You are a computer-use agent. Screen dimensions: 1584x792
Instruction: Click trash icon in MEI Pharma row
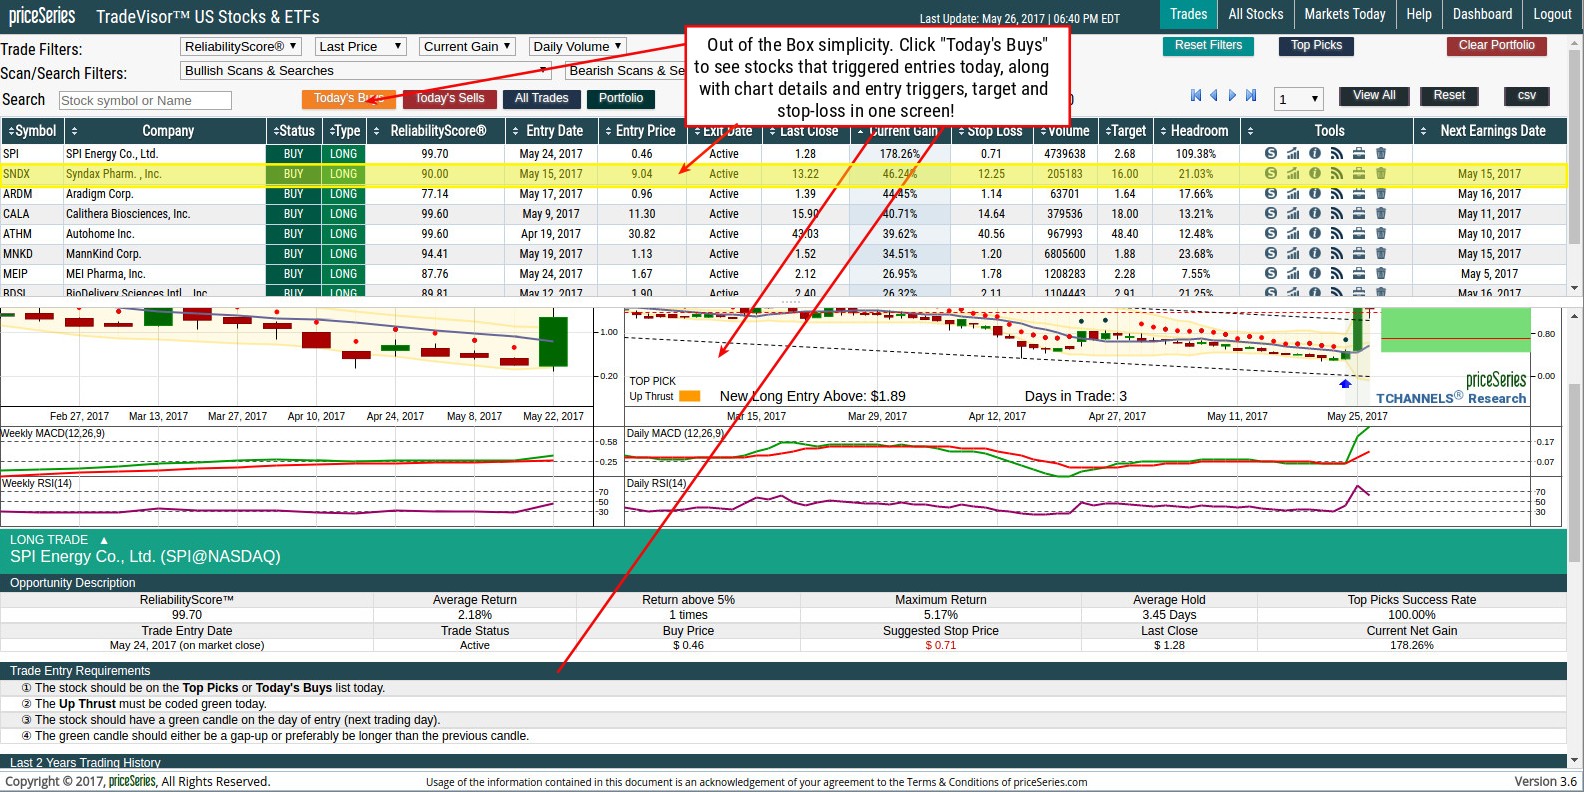[x=1381, y=273]
